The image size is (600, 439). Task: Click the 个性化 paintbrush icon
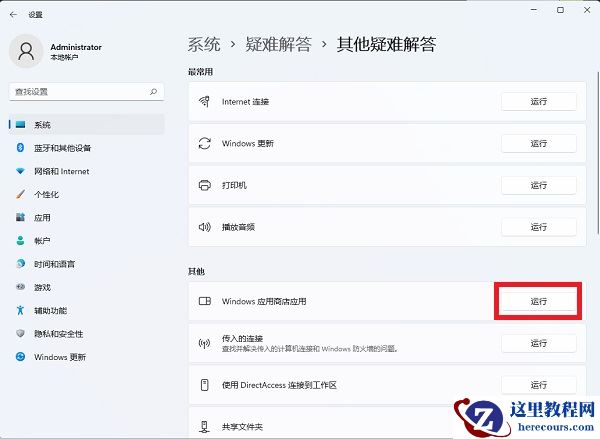20,194
